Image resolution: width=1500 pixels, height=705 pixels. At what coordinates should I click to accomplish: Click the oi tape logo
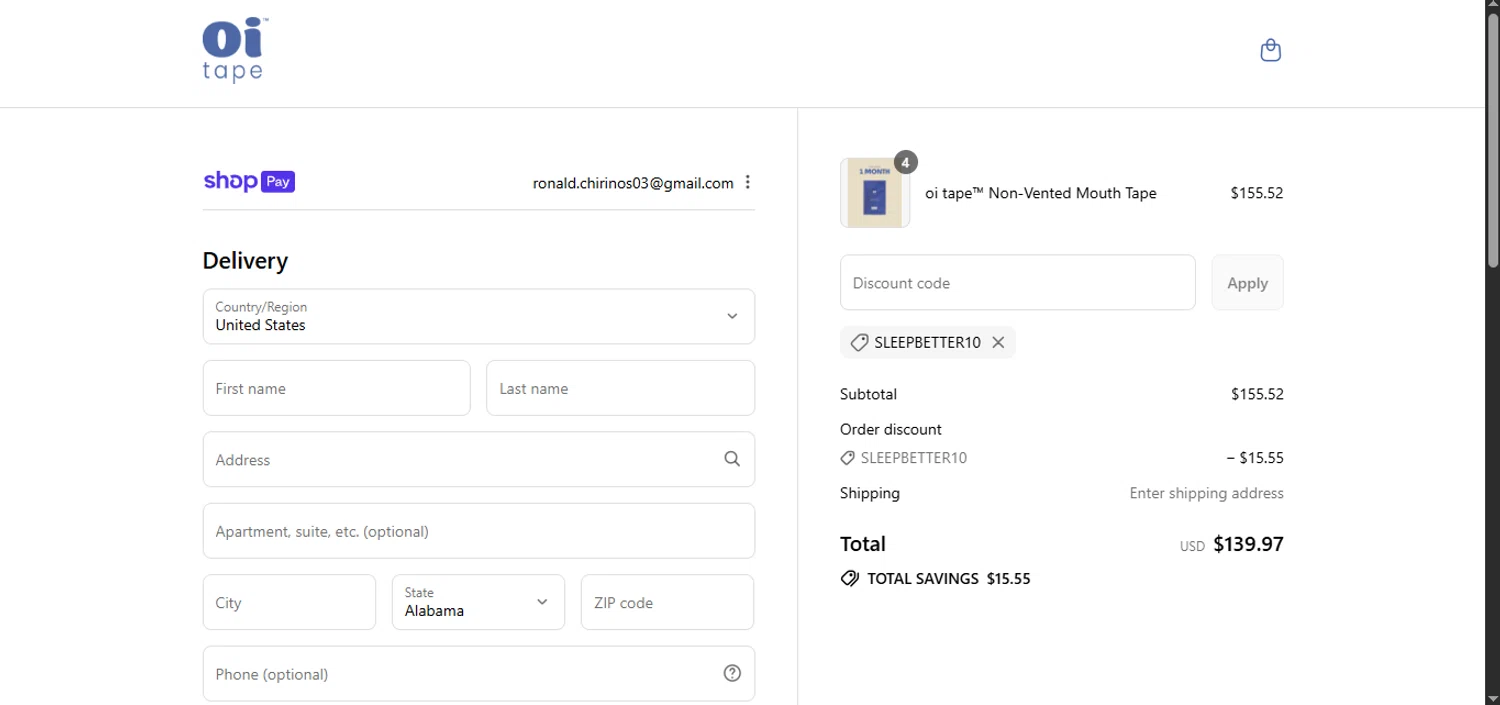(235, 50)
